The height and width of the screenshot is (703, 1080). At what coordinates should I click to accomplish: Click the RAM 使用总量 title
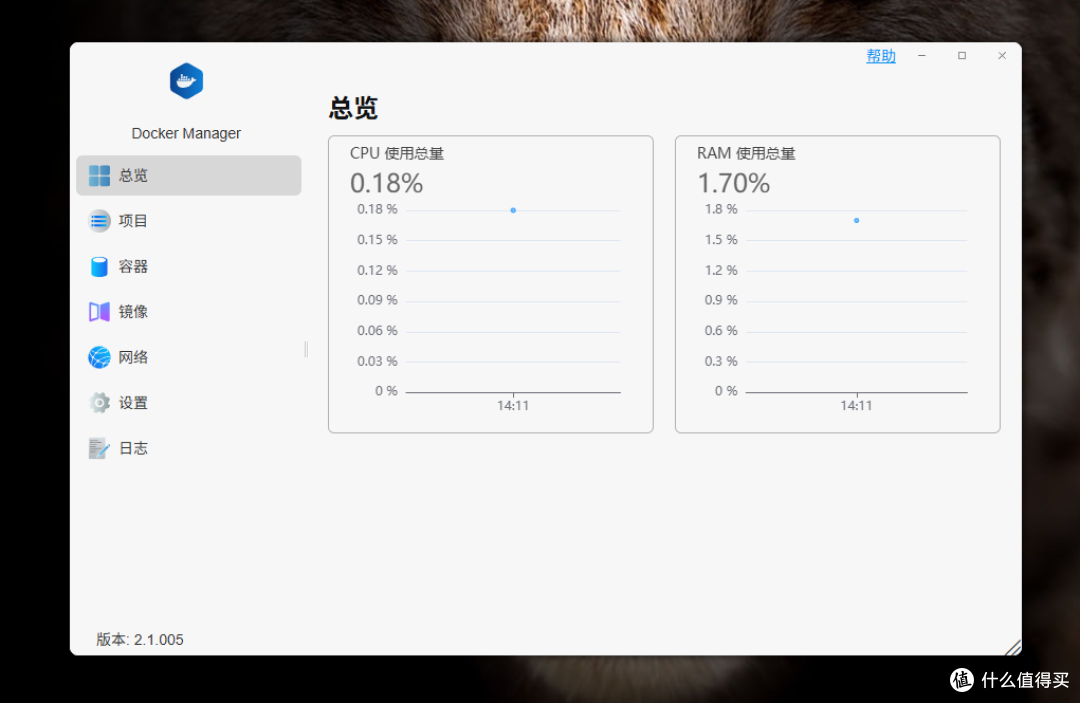pyautogui.click(x=746, y=154)
